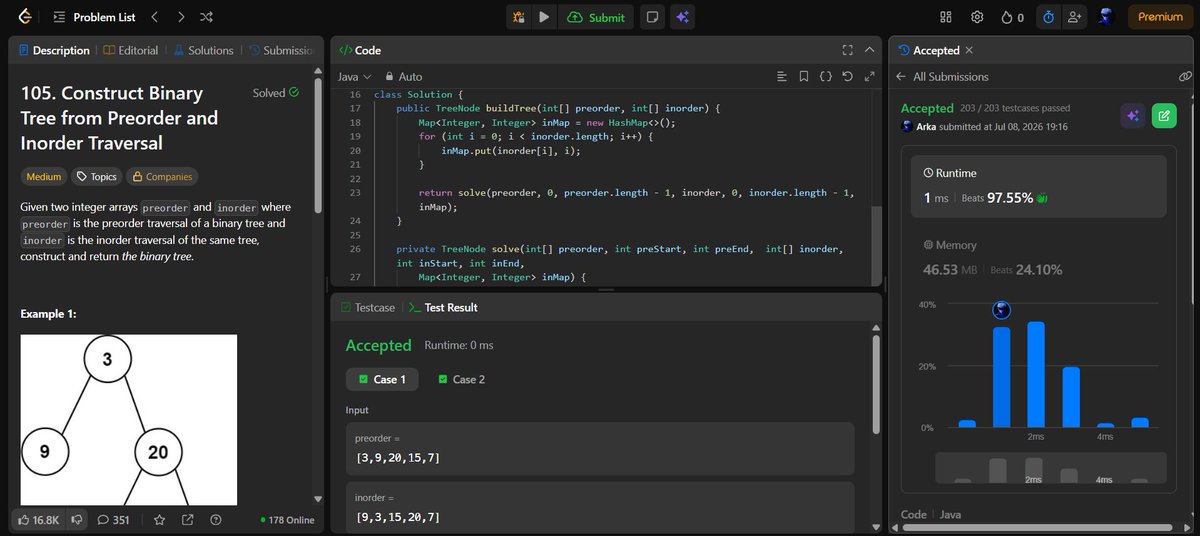Open the layout grid icon
Screen dimensions: 1200x536
[x=946, y=17]
